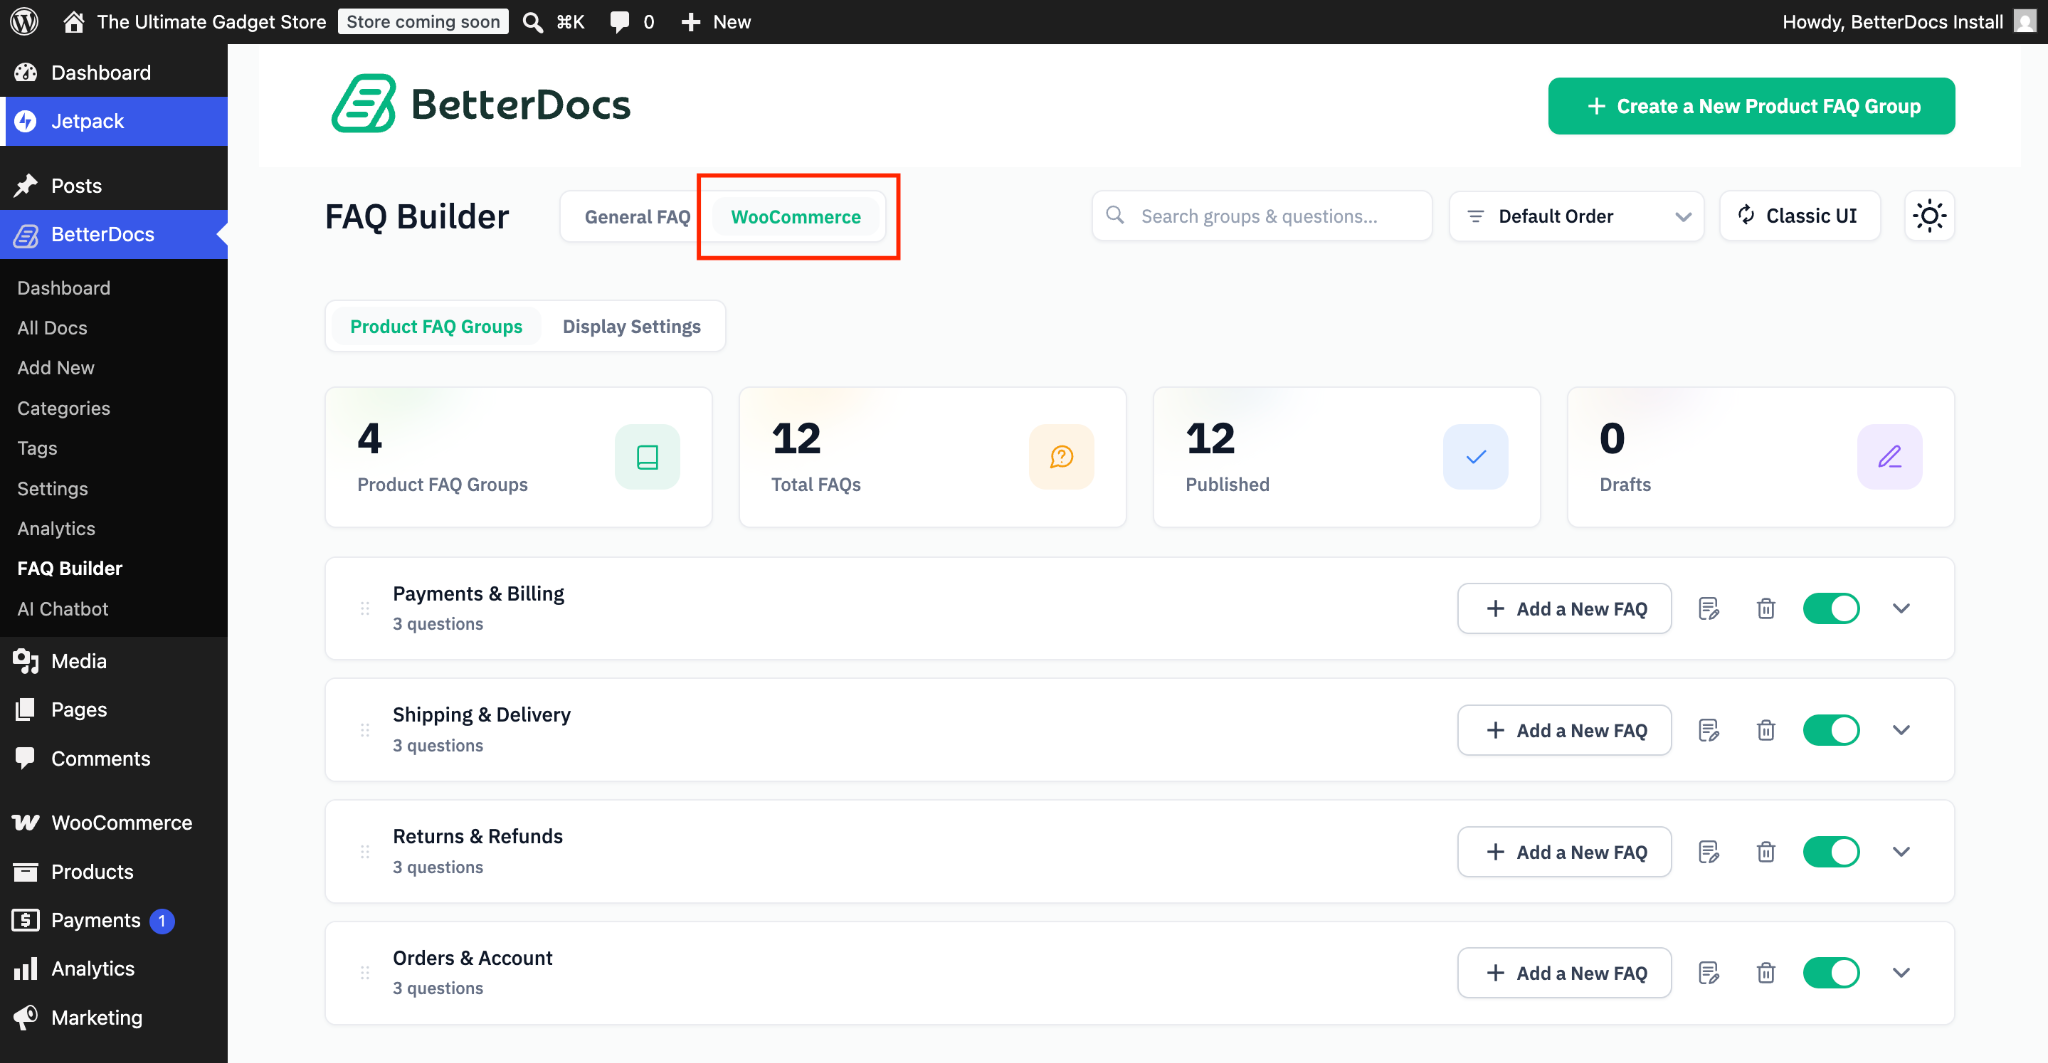Click the BetterDocs logo in header
This screenshot has width=2048, height=1063.
click(481, 104)
